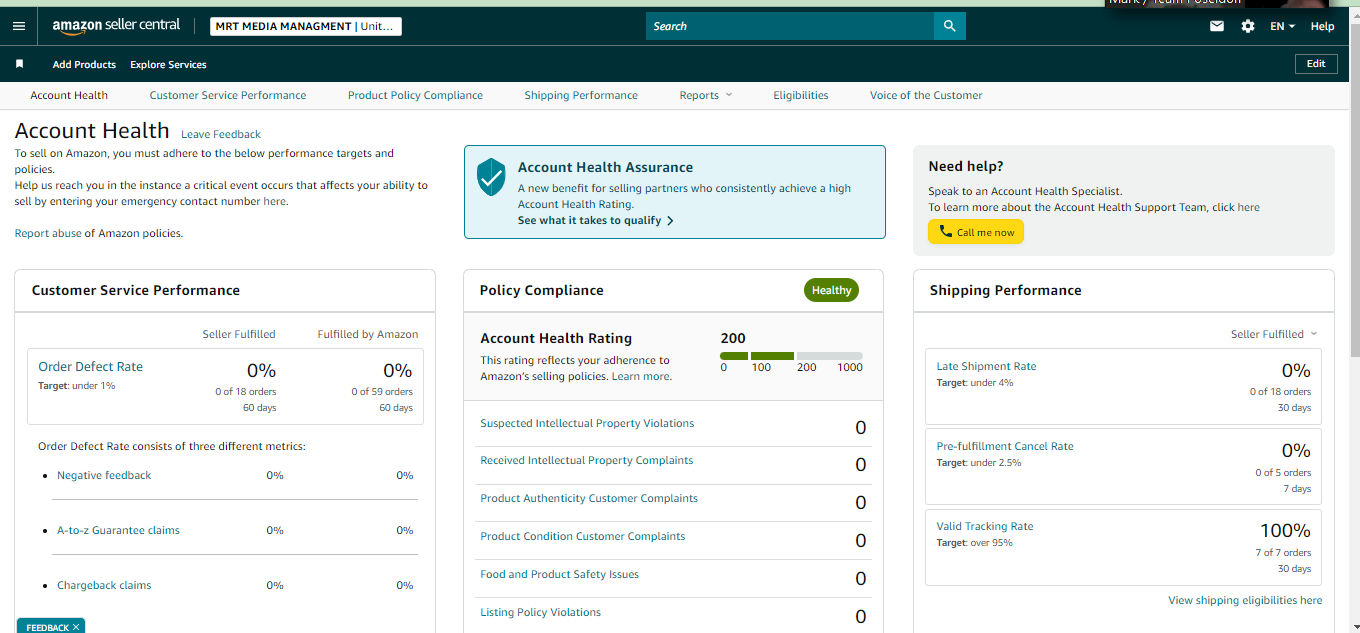Click into the Search input field

790,26
